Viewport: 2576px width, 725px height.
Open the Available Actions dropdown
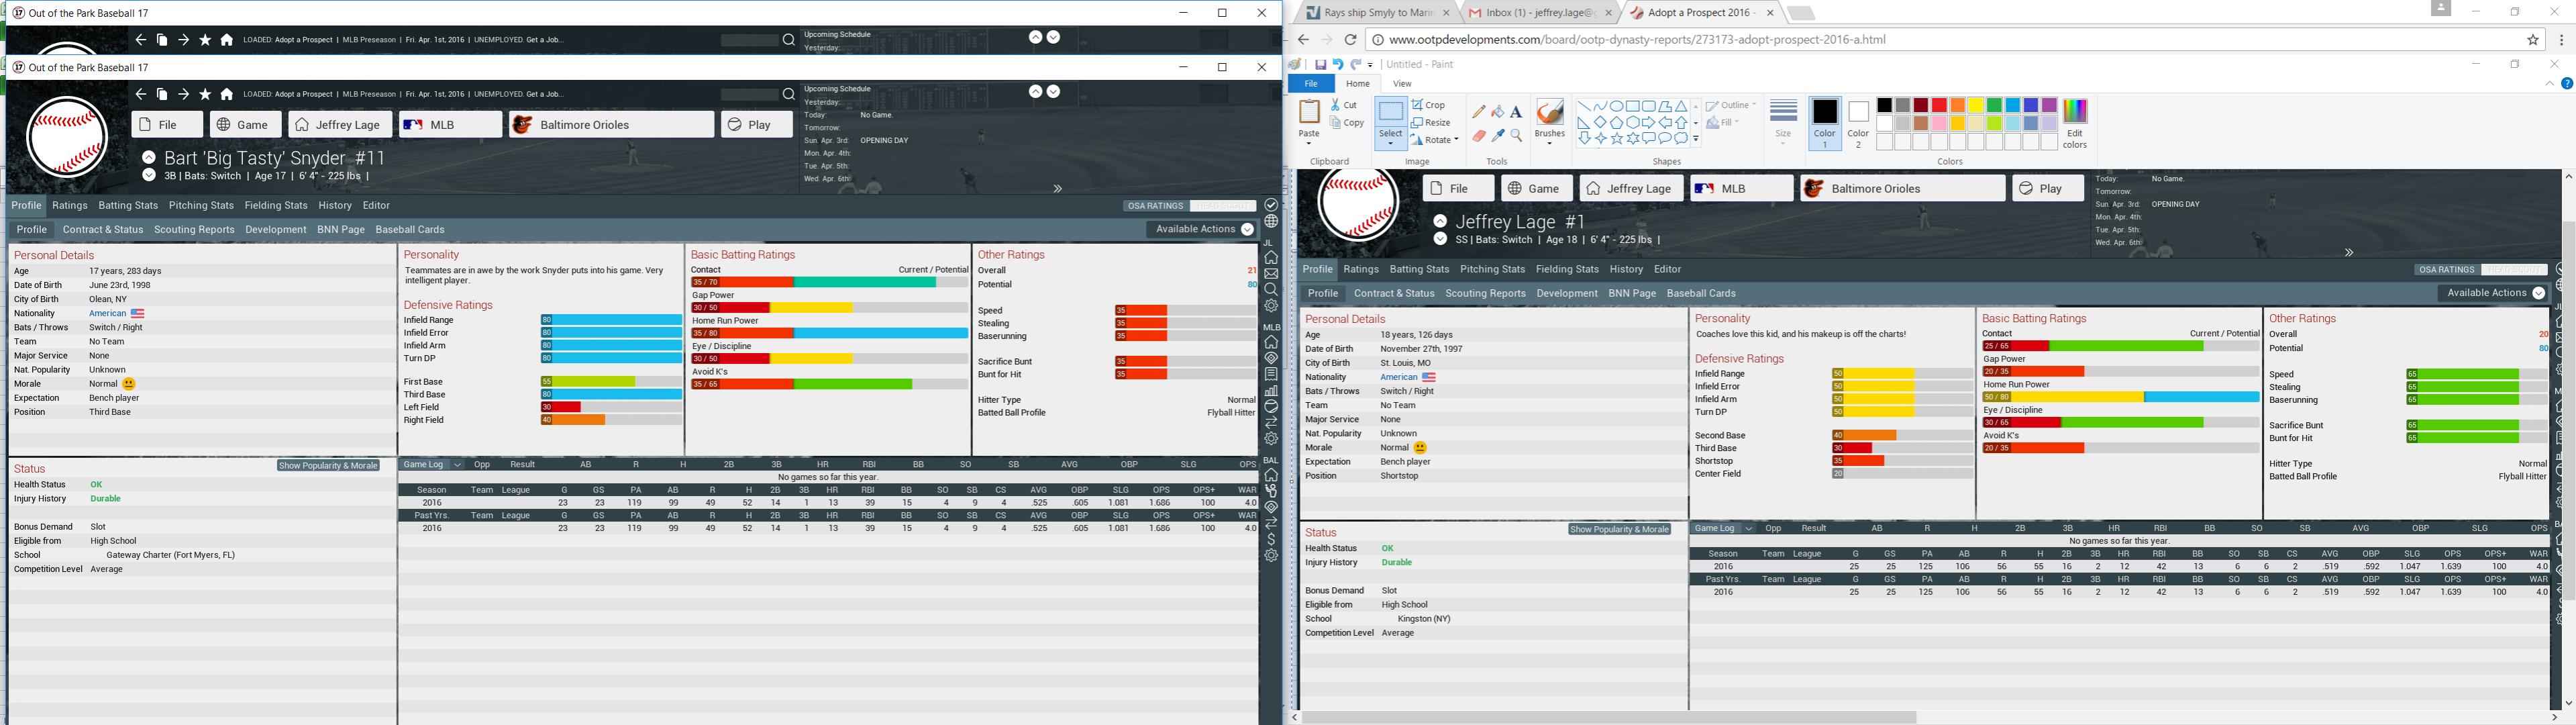click(1203, 229)
